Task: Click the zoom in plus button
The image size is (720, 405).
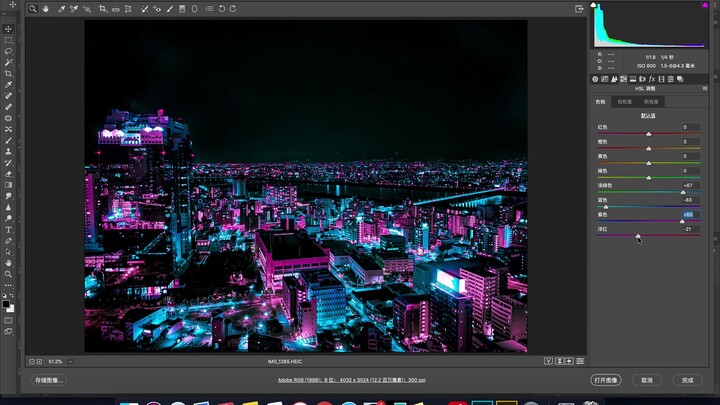Action: tap(39, 362)
